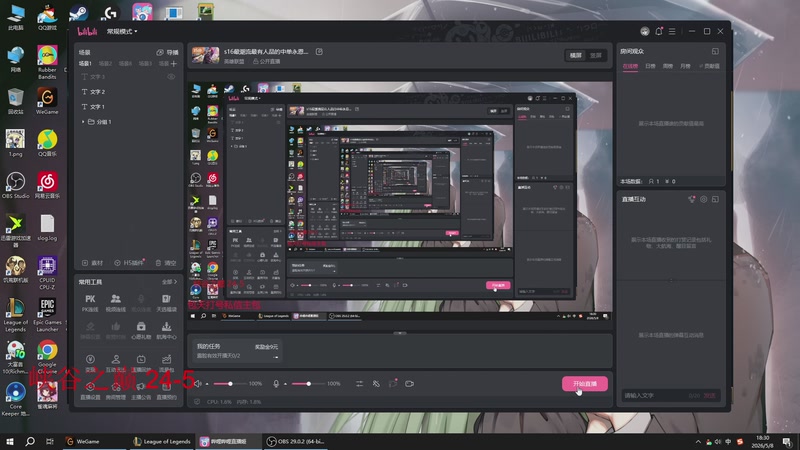The image size is (800, 450).
Task: Click the 开始直播 start streaming button
Action: (x=585, y=384)
